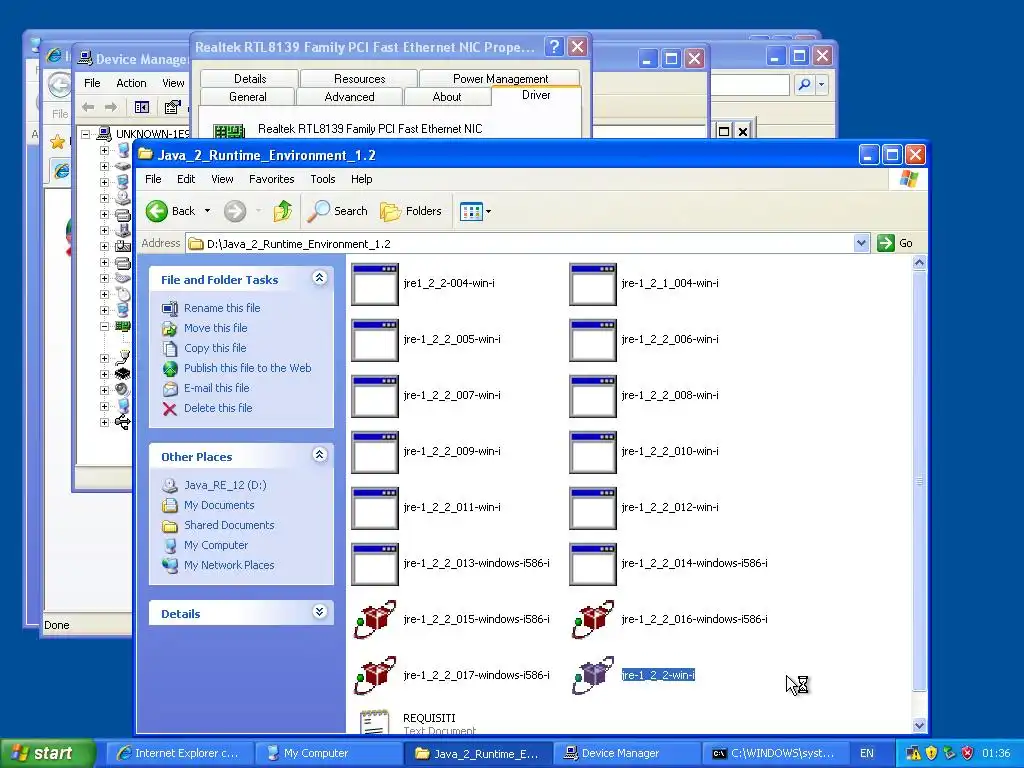Image resolution: width=1024 pixels, height=768 pixels.
Task: Open Java_RE_12 (D:) from Other Places
Action: pos(225,485)
